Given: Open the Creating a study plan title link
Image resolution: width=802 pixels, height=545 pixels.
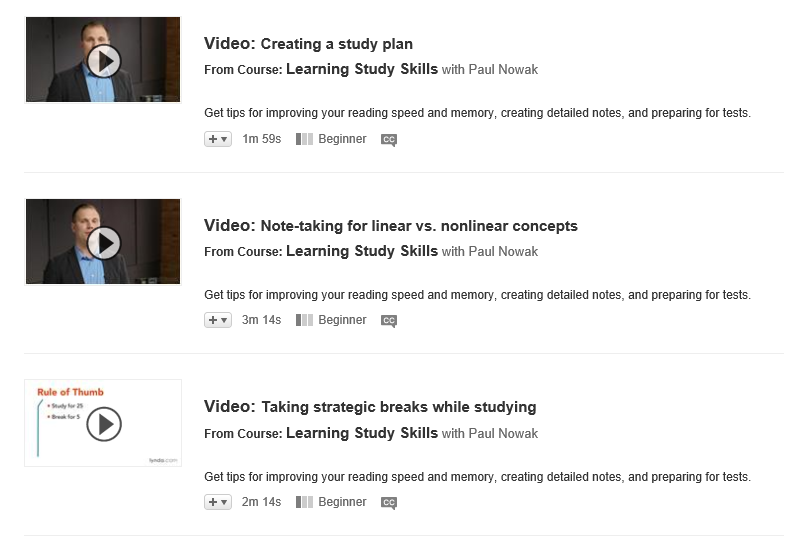Looking at the screenshot, I should pyautogui.click(x=336, y=44).
